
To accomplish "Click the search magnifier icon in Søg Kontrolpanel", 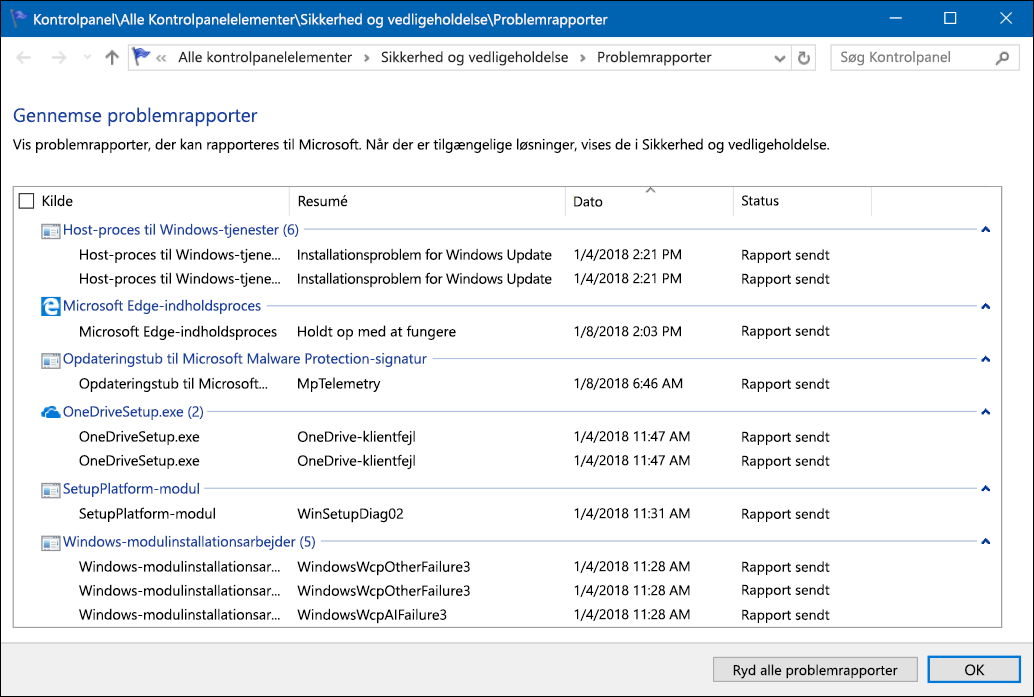I will pos(1002,58).
